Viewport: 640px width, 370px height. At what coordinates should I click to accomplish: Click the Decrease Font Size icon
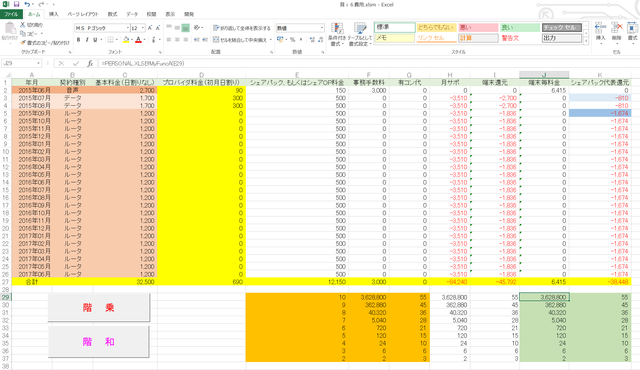pyautogui.click(x=158, y=28)
